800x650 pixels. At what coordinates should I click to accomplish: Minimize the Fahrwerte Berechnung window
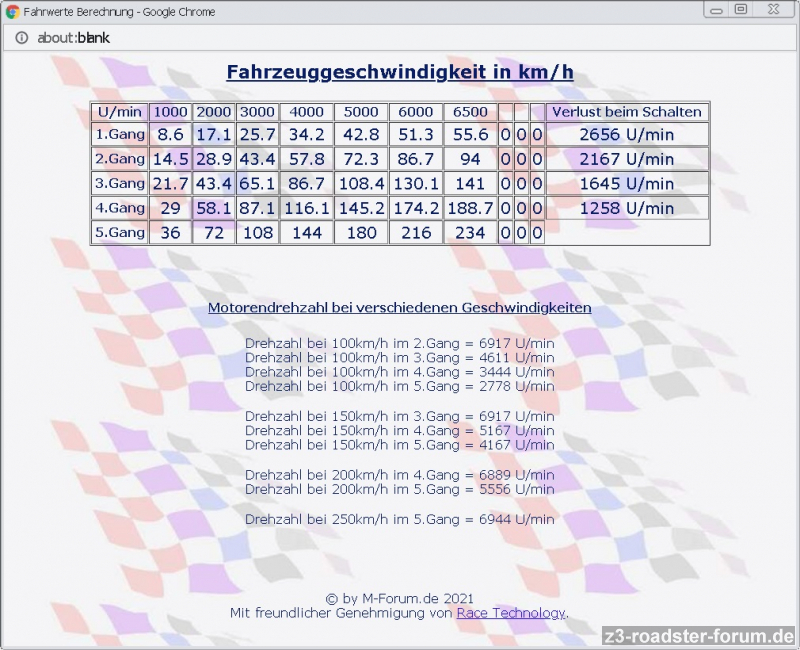(x=717, y=9)
